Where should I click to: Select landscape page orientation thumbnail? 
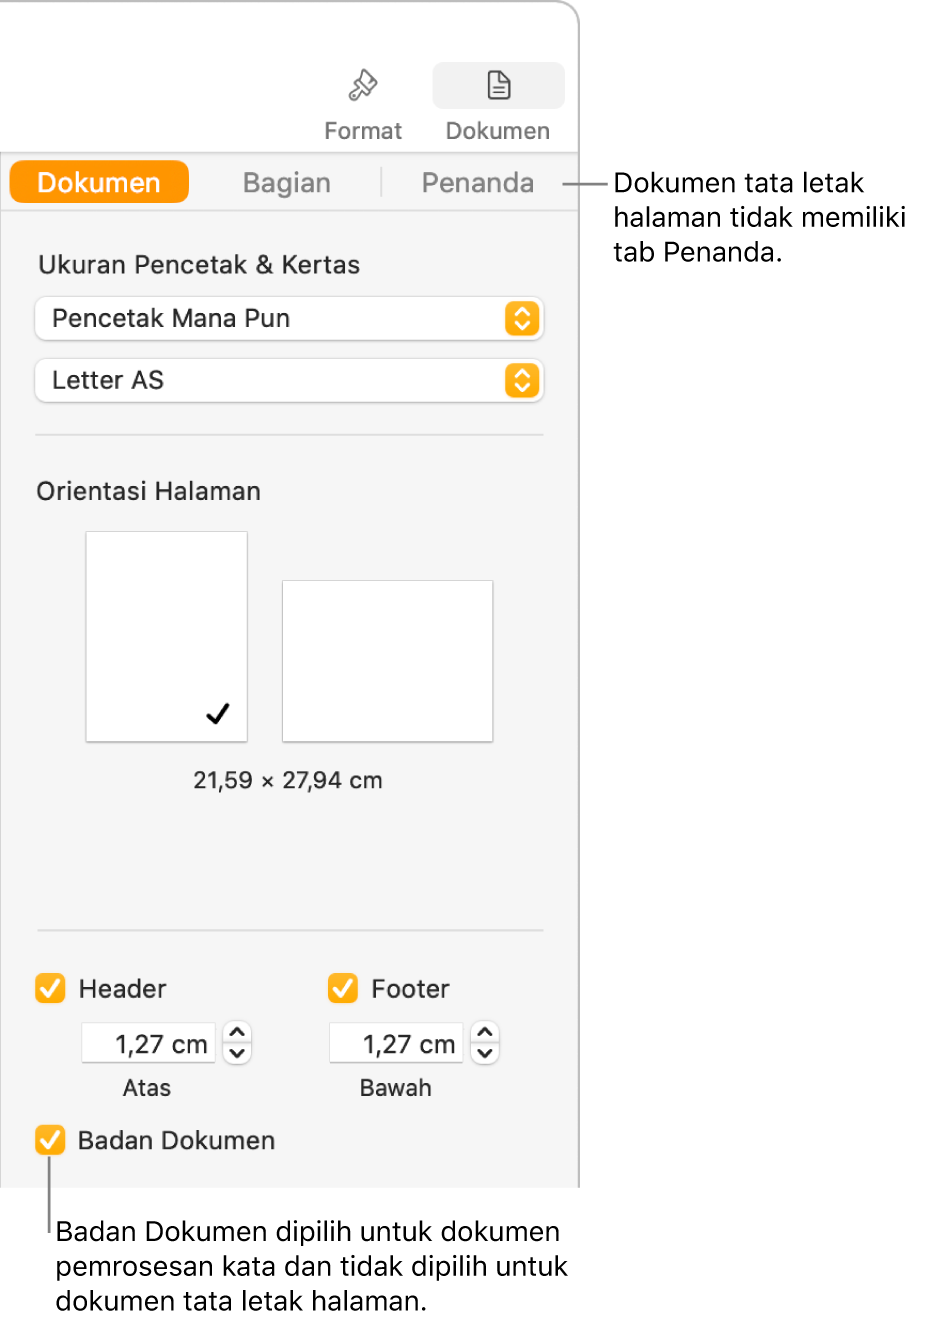pos(388,661)
